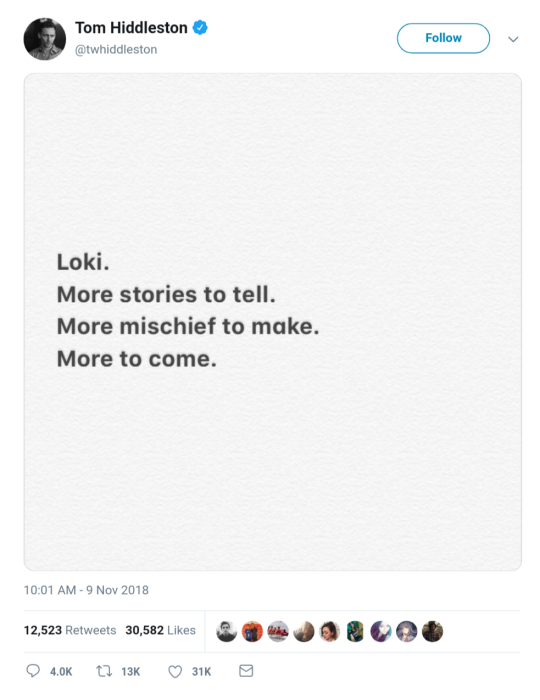Click the envelope direct message icon
The image size is (540, 700).
pyautogui.click(x=246, y=671)
